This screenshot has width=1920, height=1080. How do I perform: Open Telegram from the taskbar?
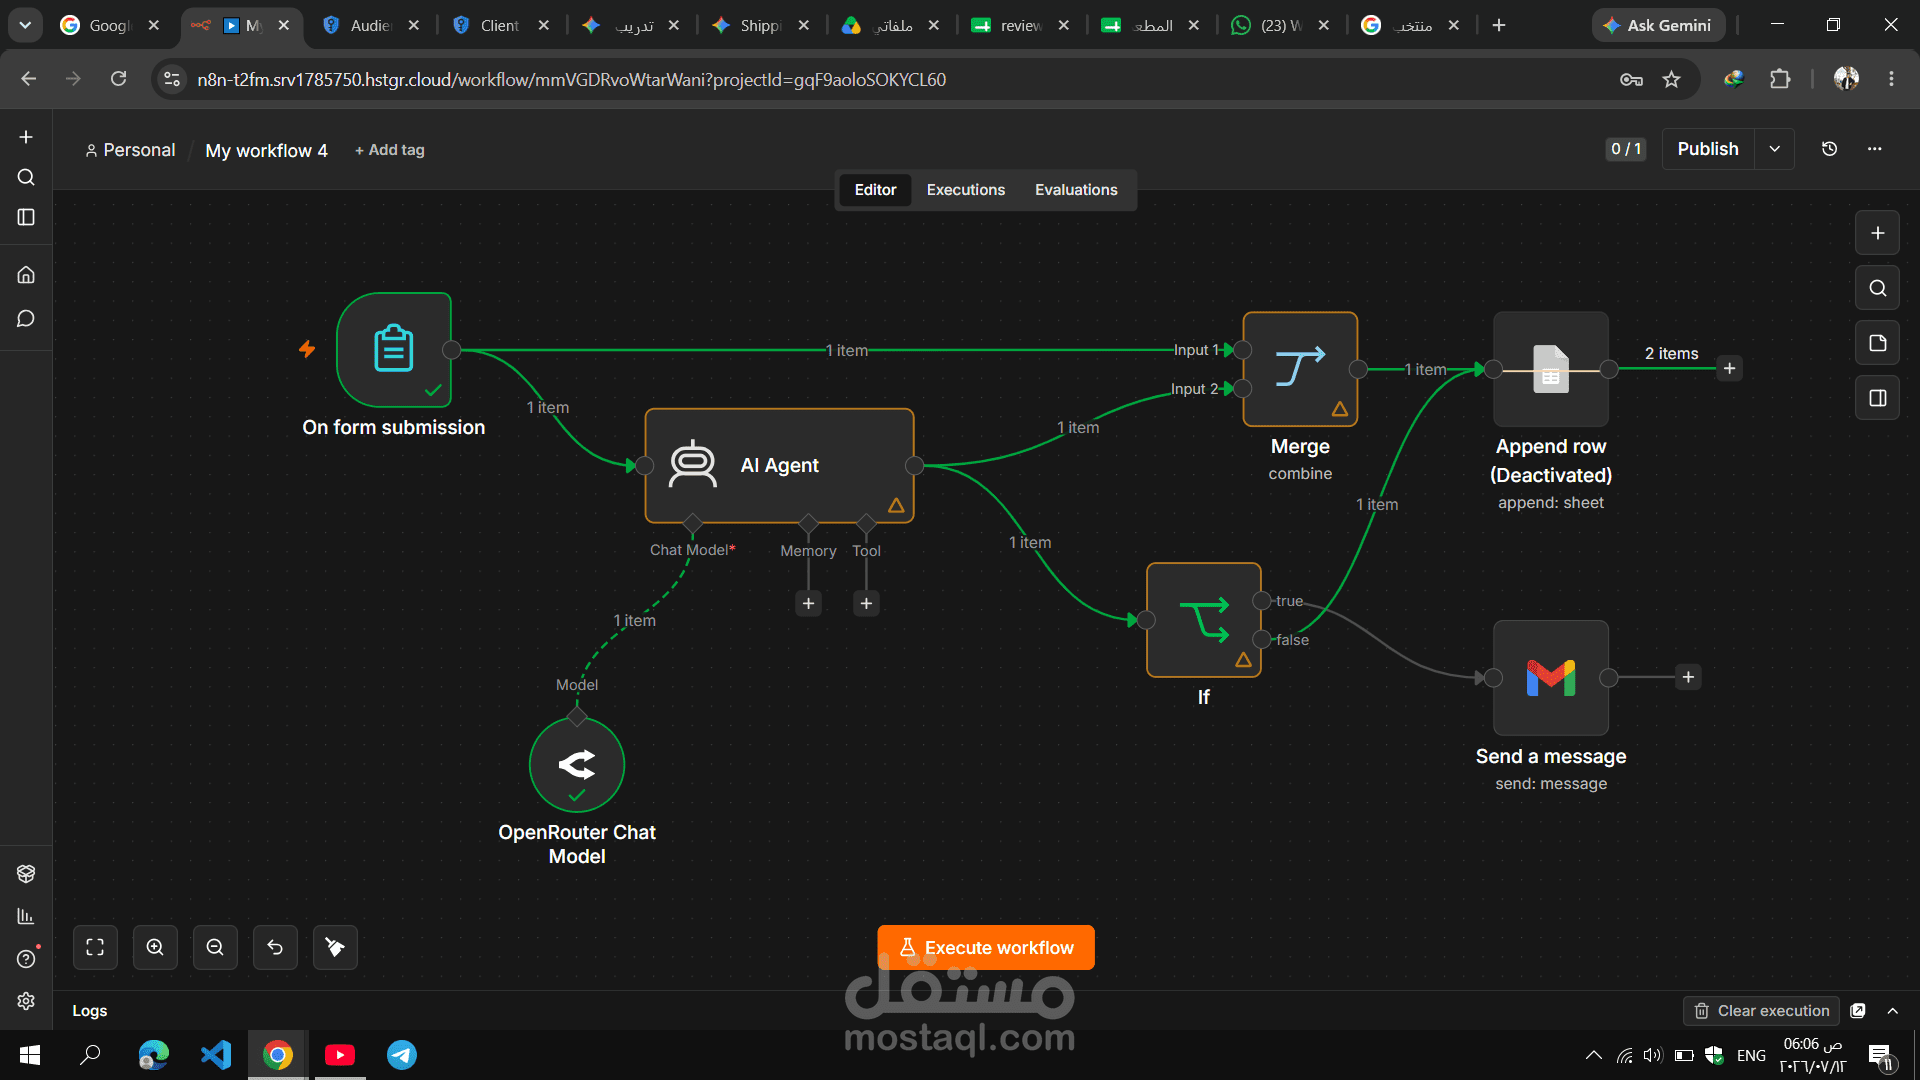401,1055
